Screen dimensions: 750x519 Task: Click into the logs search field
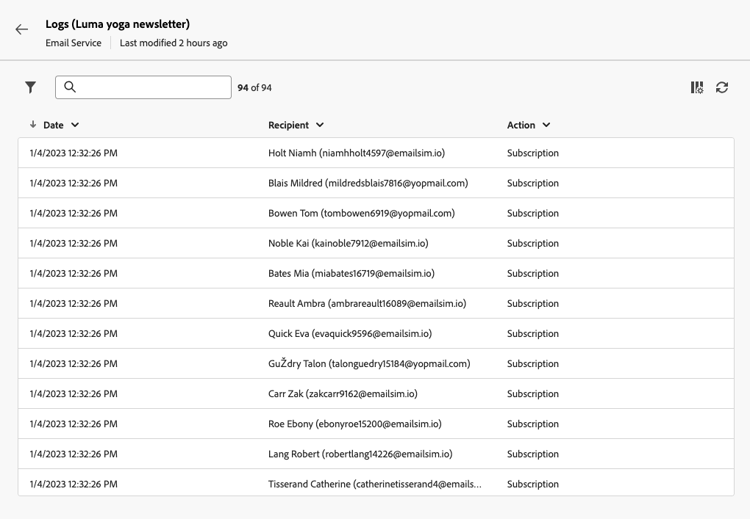pyautogui.click(x=152, y=88)
